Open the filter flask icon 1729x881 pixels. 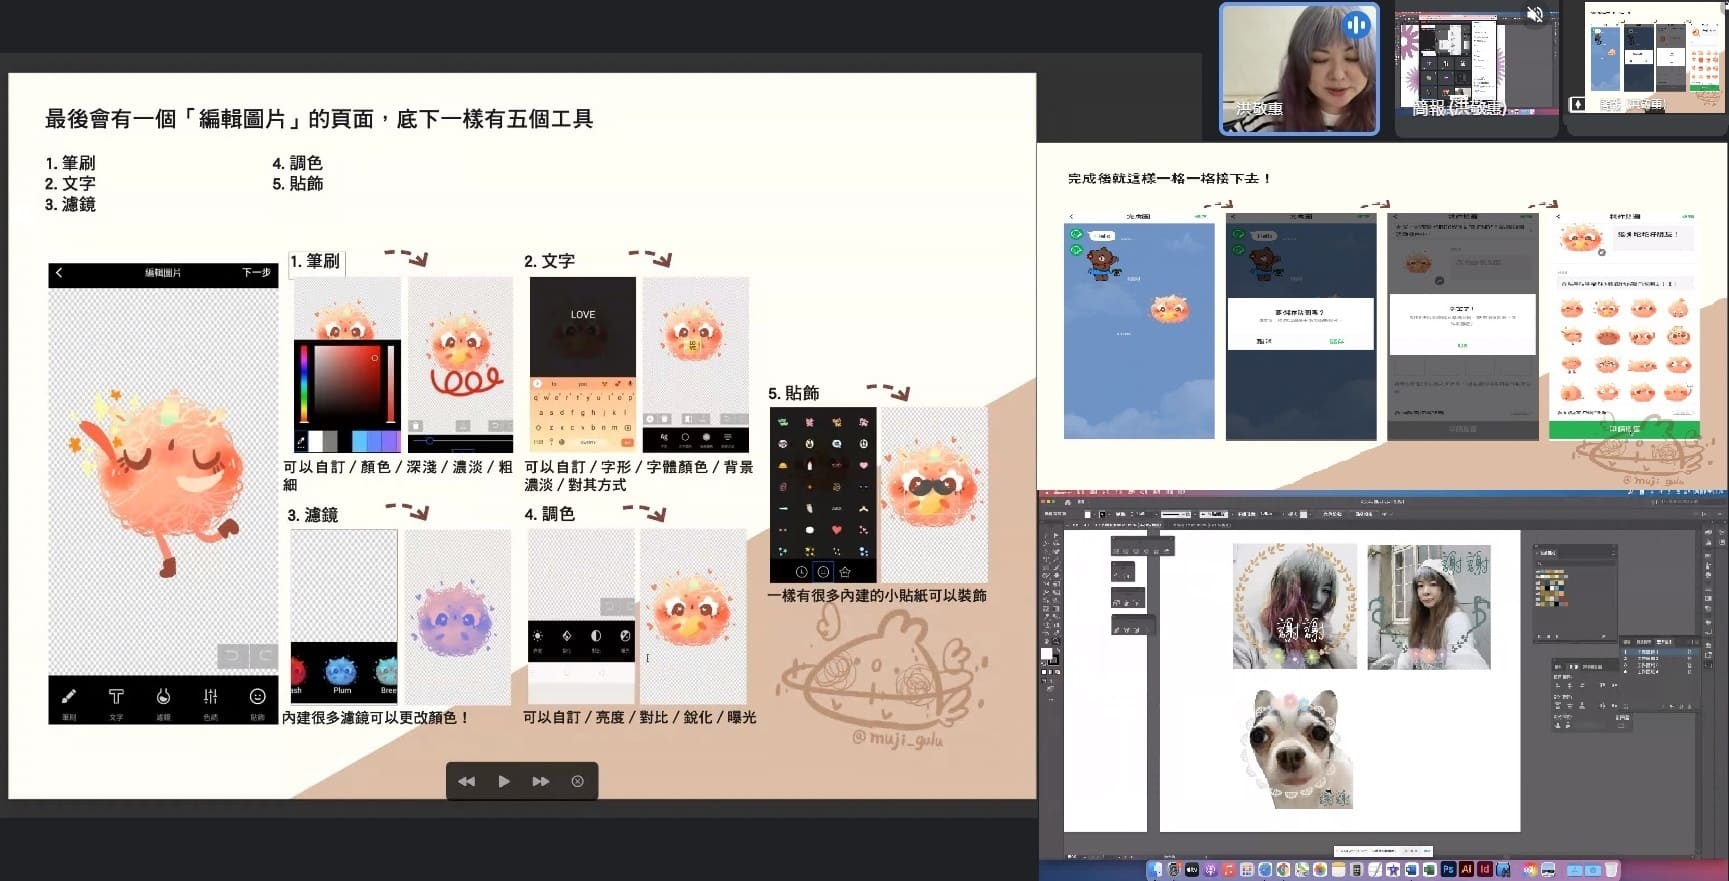tap(163, 697)
